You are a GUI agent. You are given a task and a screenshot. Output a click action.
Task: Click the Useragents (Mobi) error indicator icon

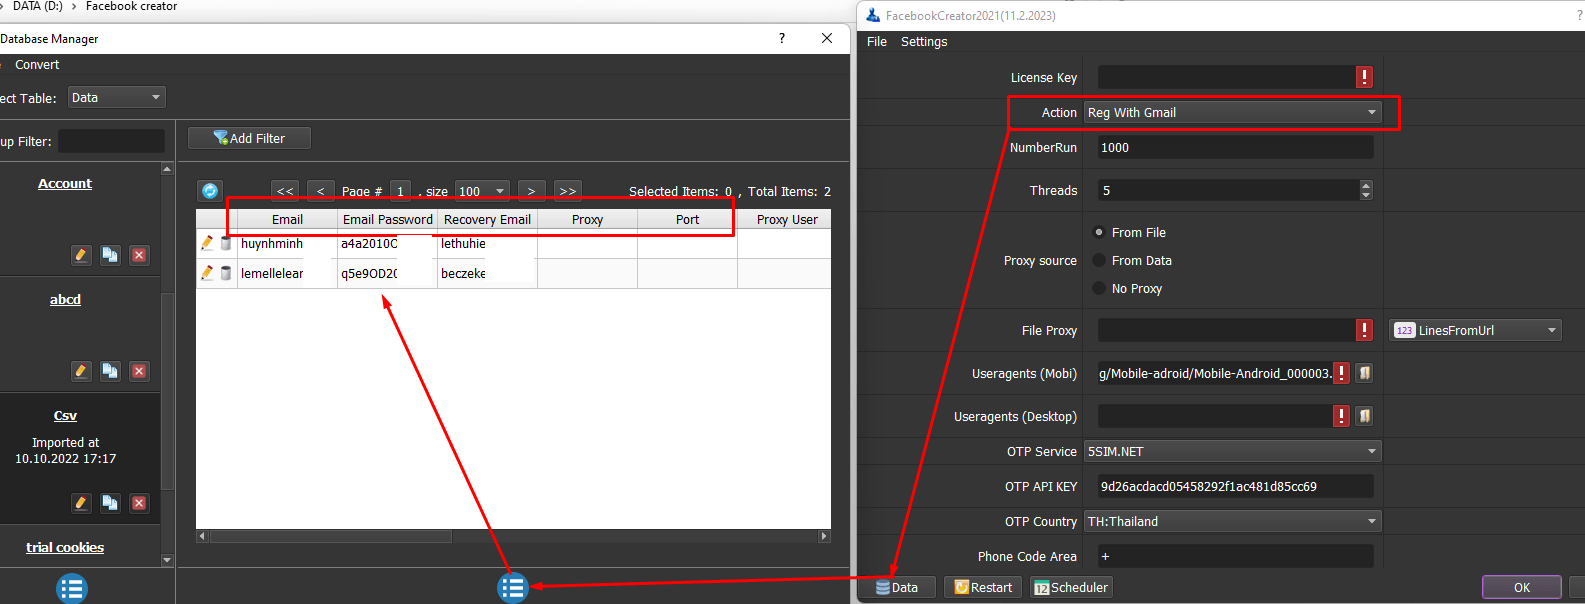pos(1341,373)
